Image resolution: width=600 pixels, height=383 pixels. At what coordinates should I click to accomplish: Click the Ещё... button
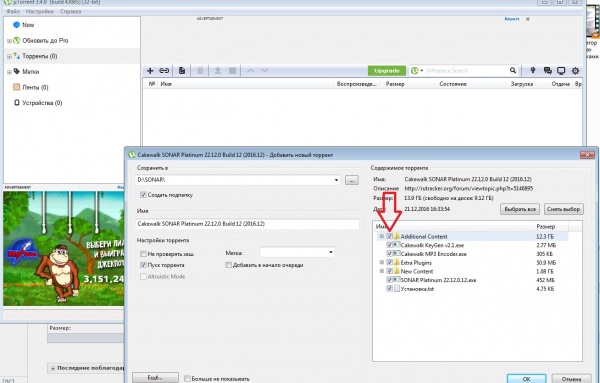click(x=155, y=378)
